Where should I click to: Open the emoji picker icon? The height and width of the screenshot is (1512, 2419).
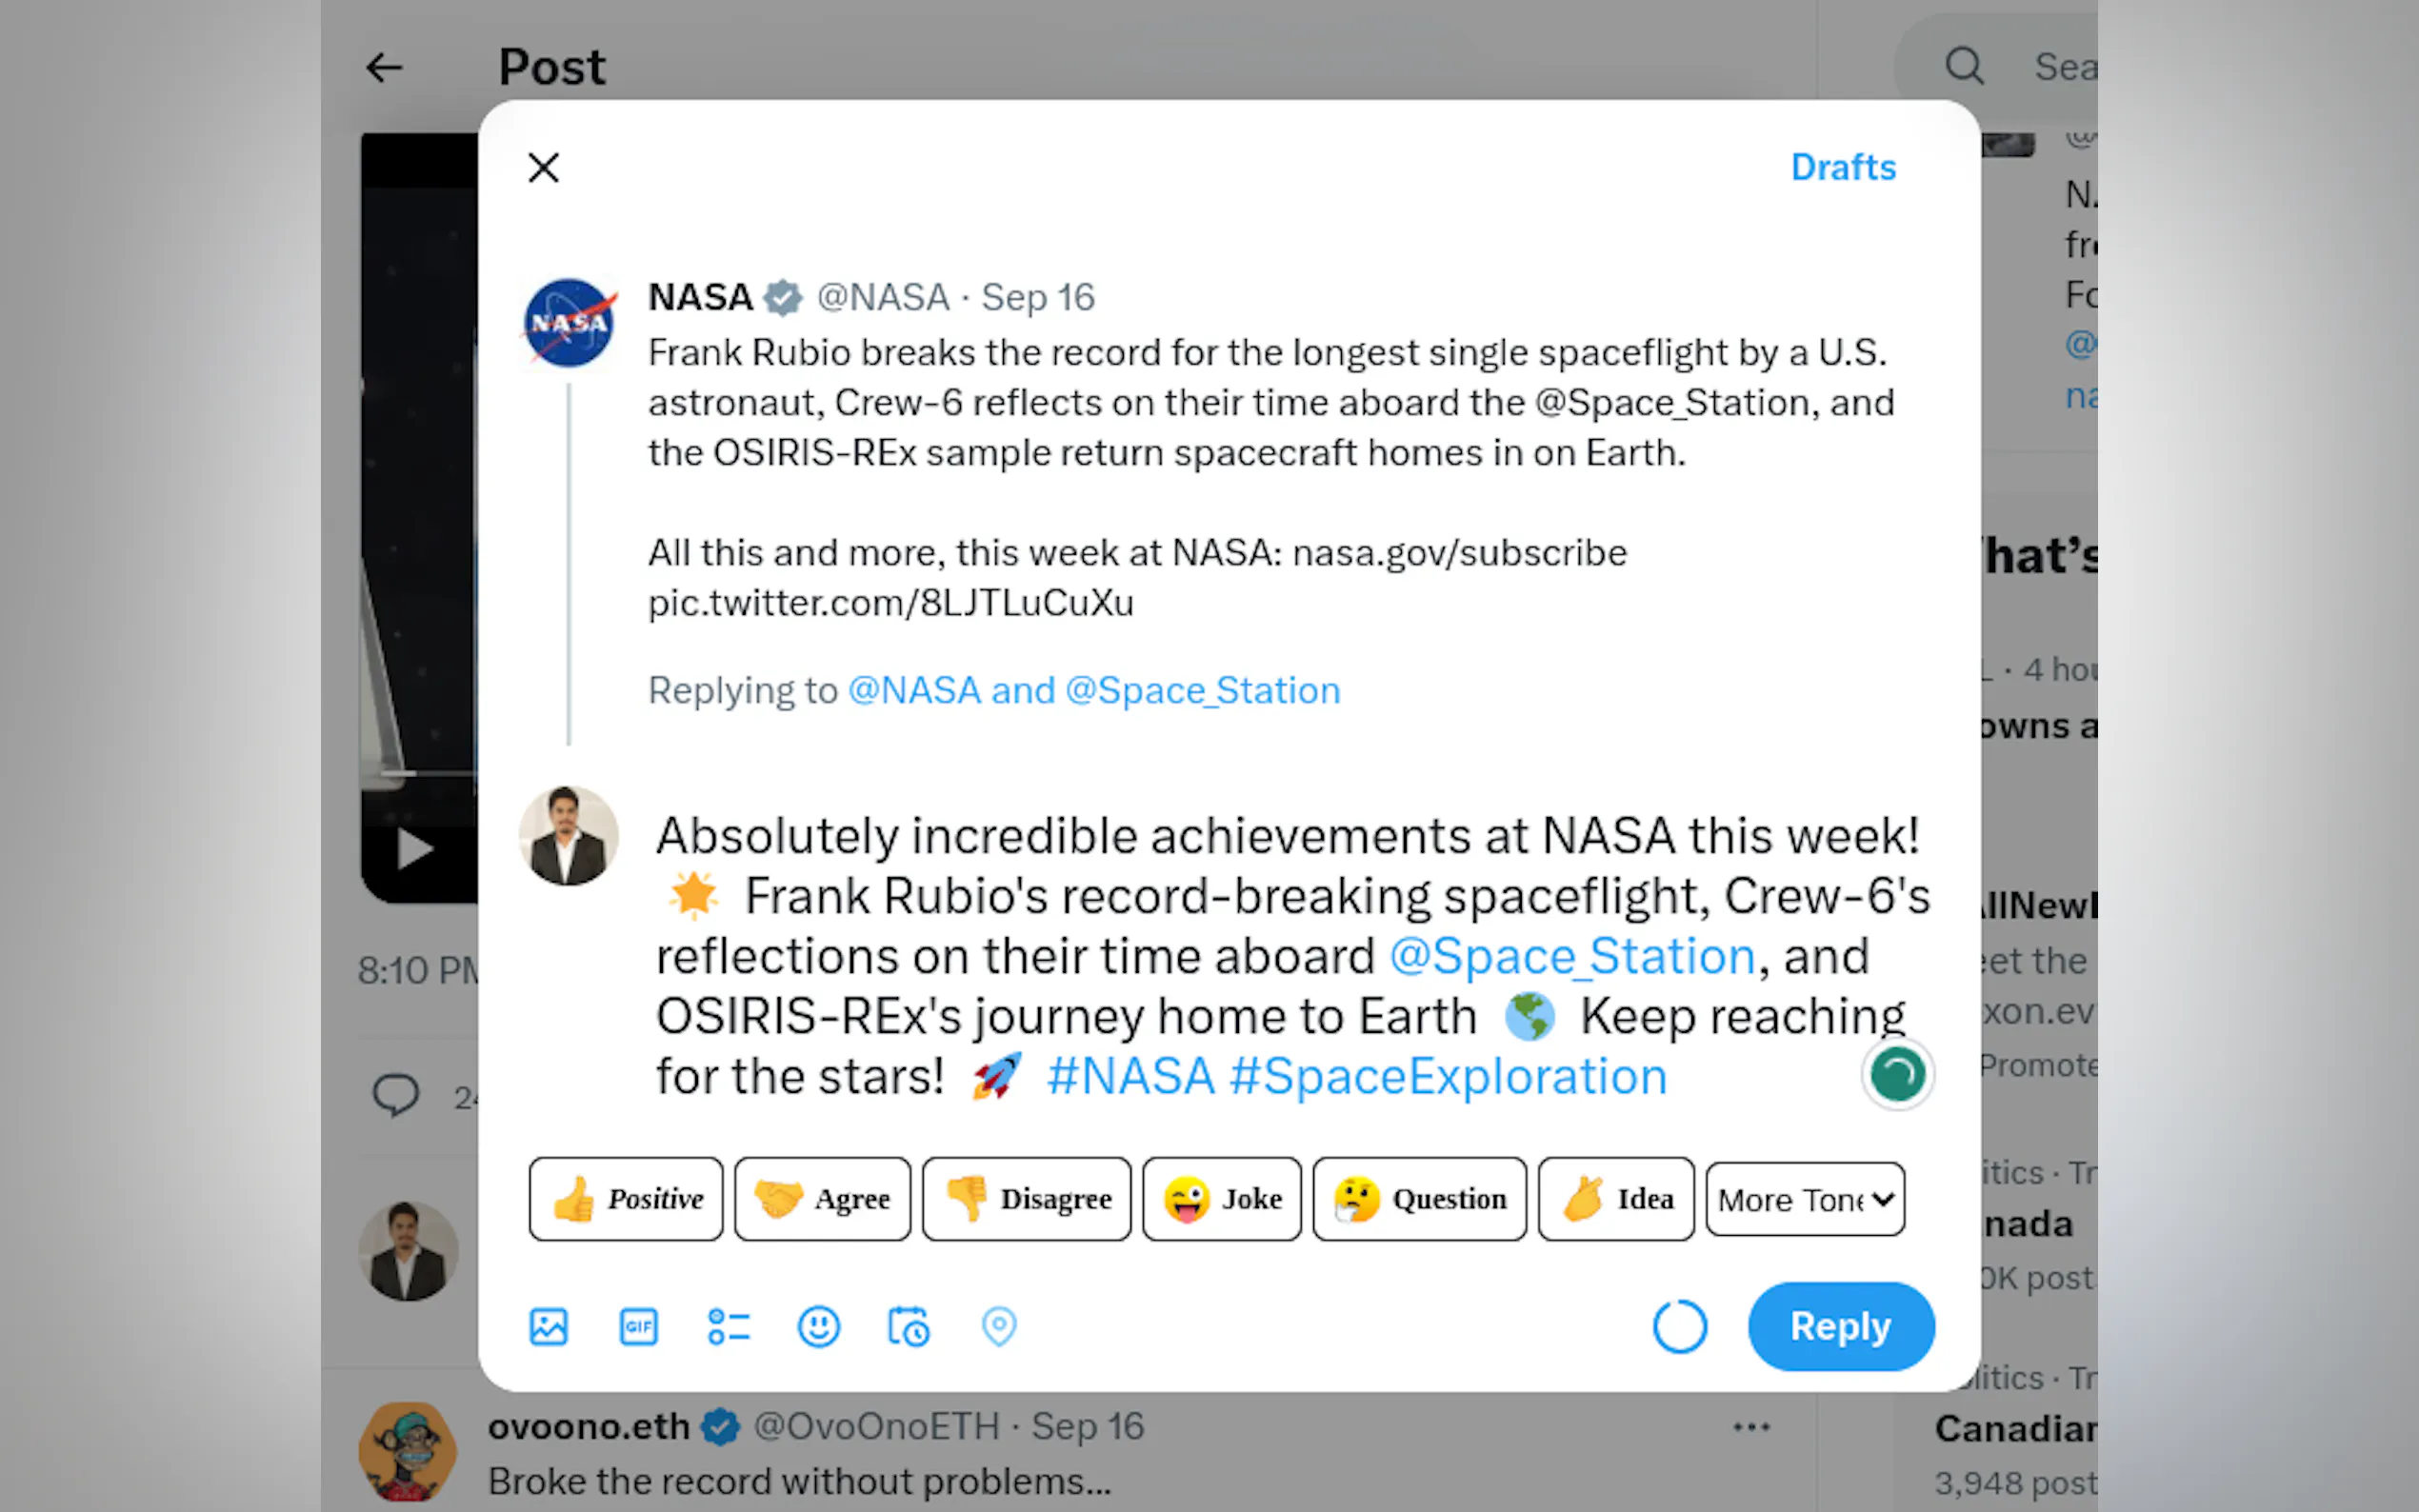tap(818, 1327)
